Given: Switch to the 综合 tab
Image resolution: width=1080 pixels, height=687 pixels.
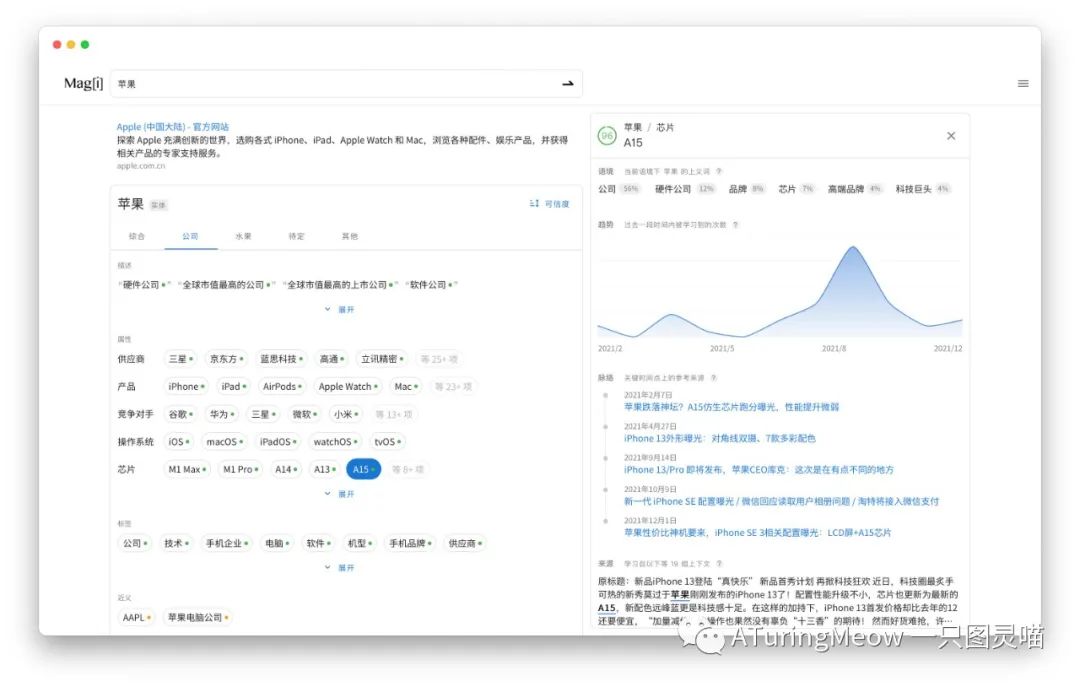Looking at the screenshot, I should click(x=136, y=236).
